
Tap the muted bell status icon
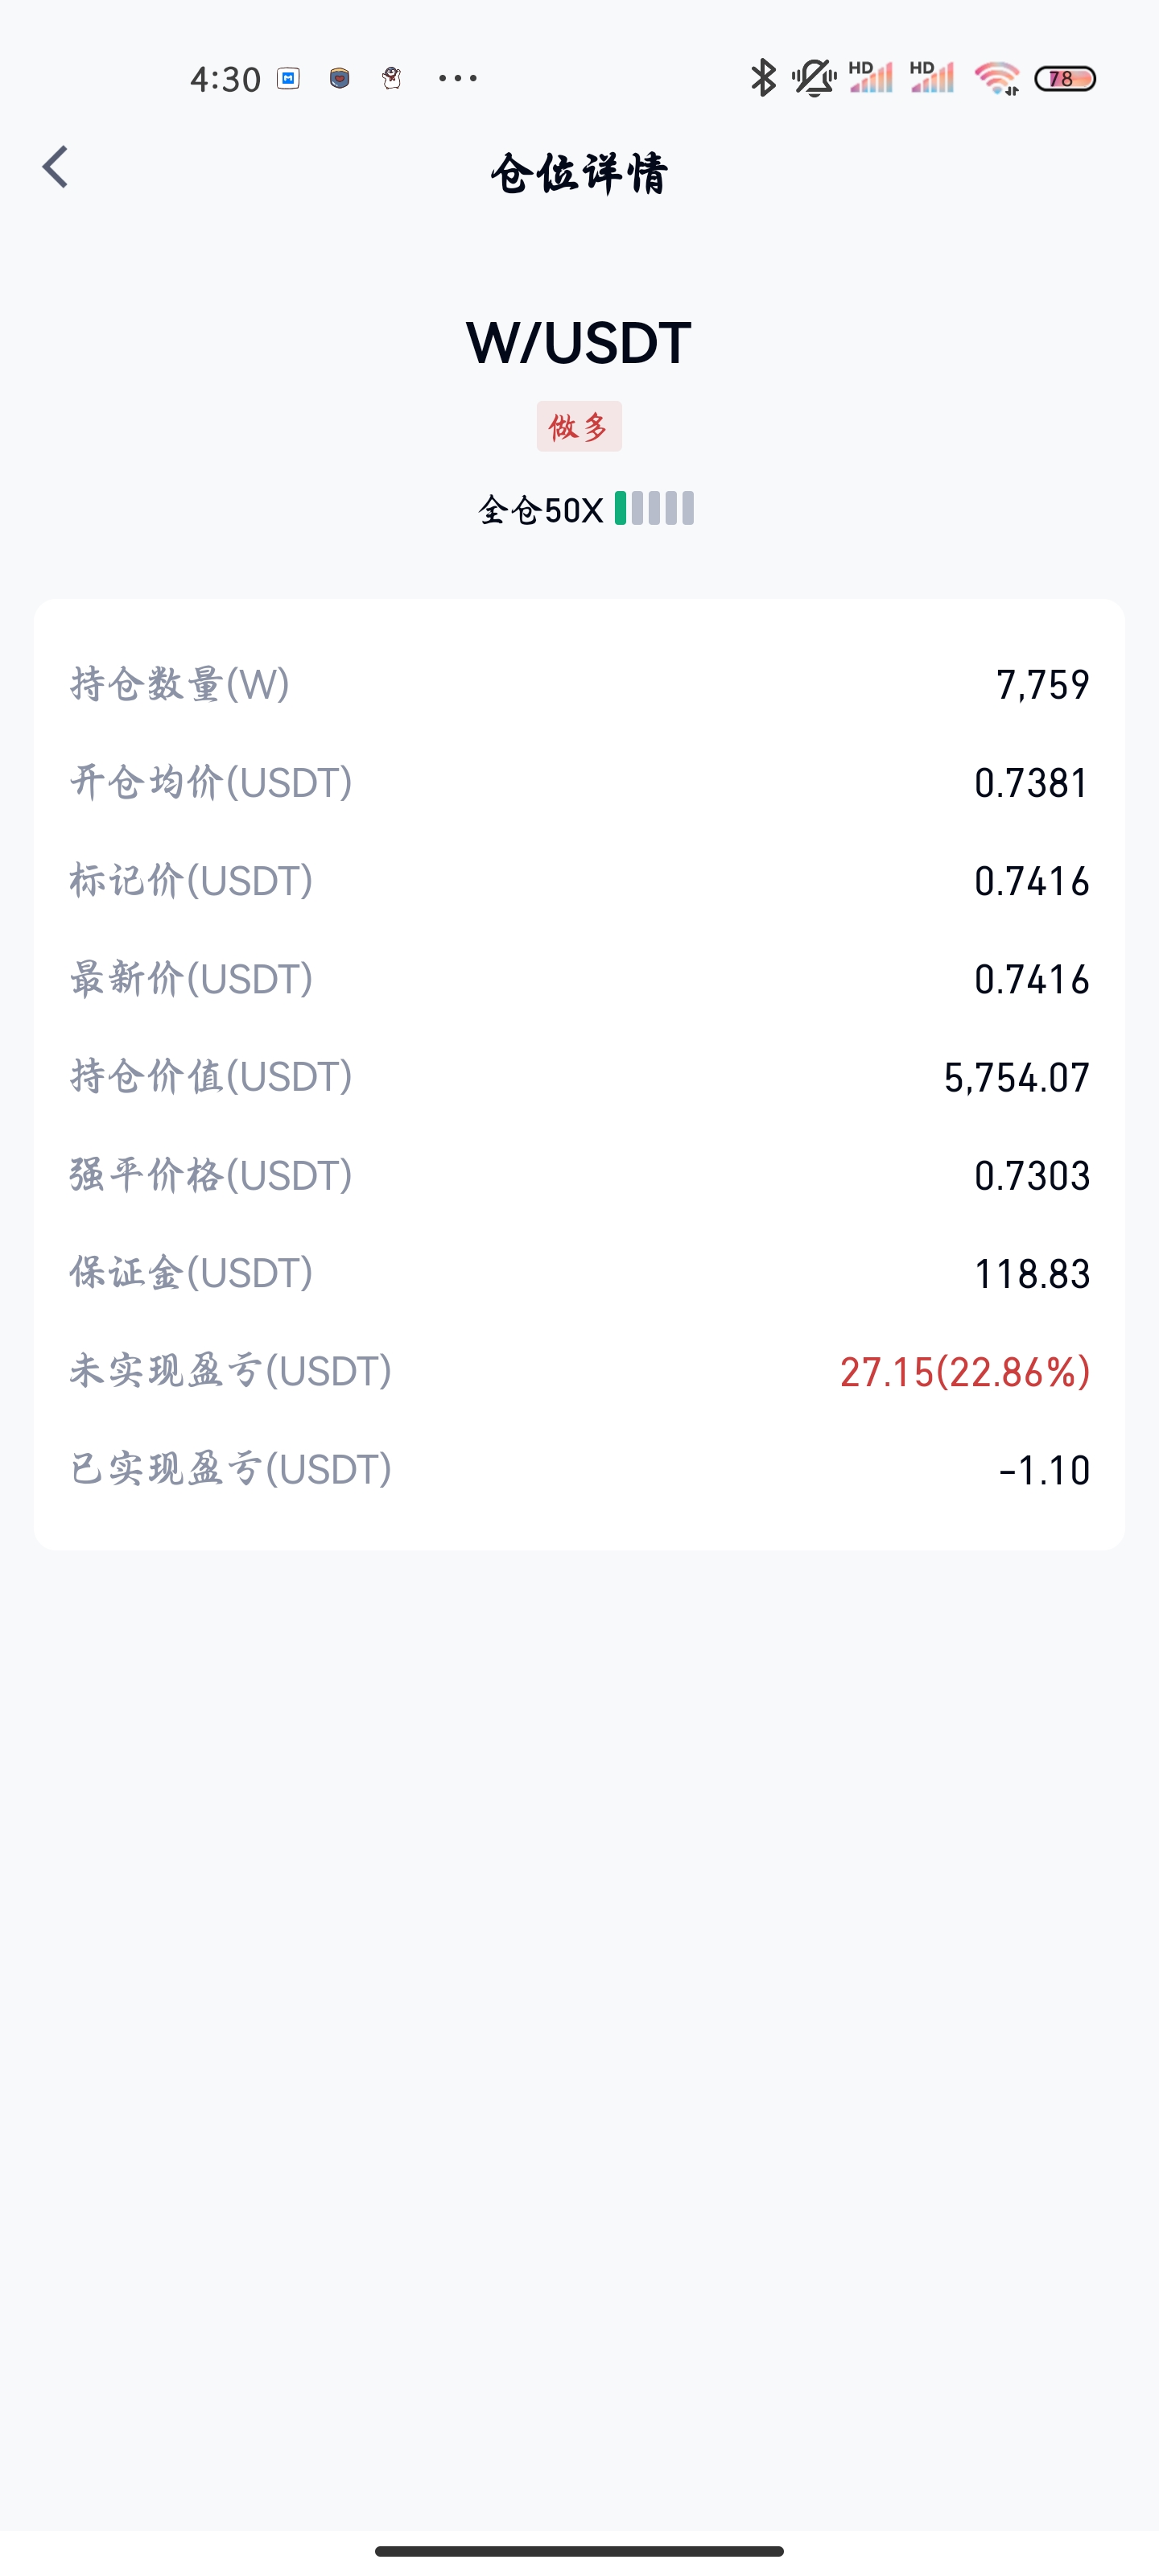814,78
